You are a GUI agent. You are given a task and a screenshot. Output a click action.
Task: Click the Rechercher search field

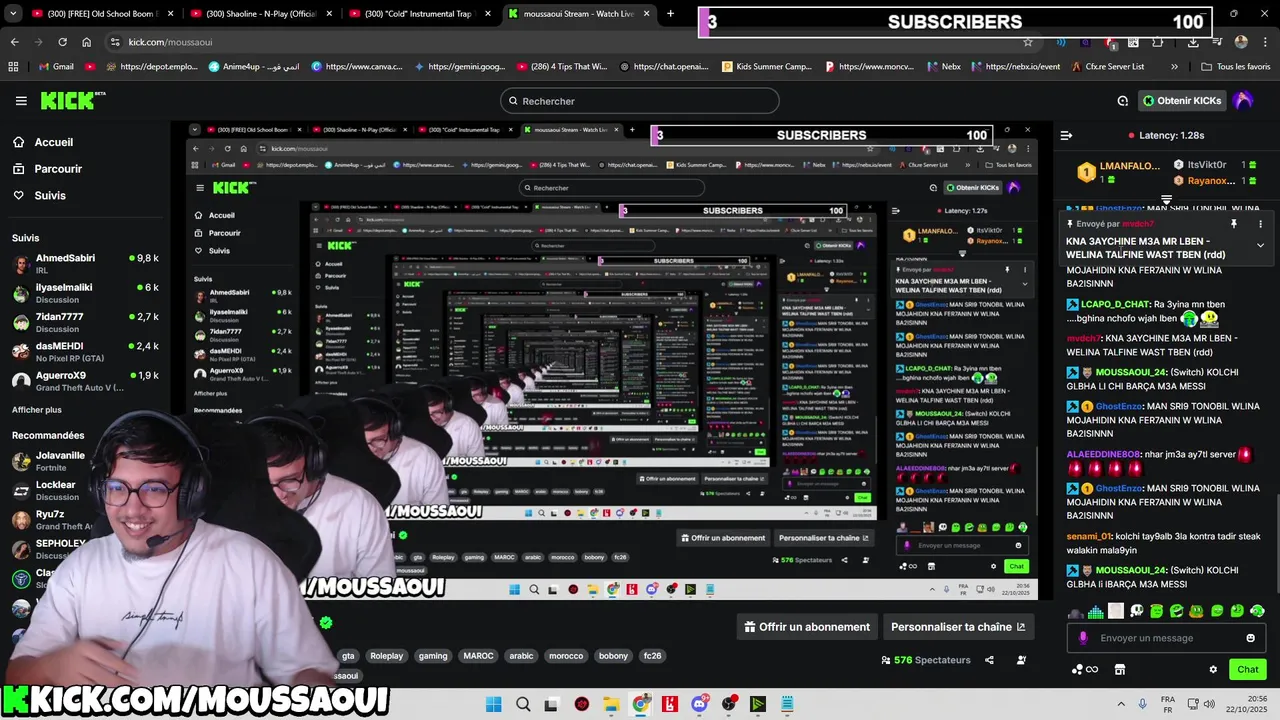click(x=640, y=101)
